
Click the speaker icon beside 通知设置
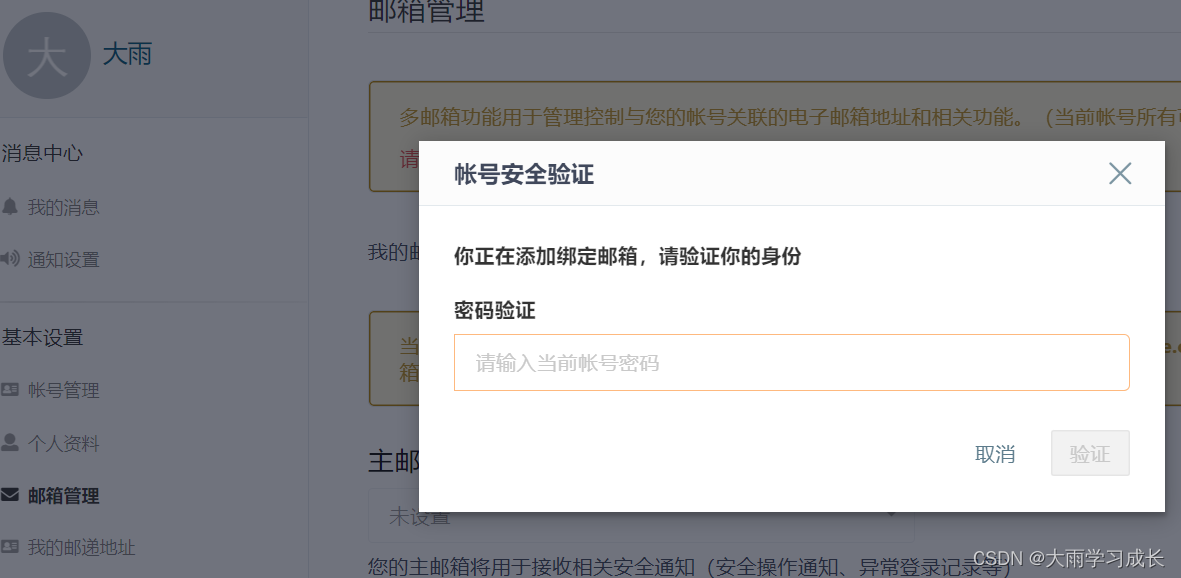10,259
